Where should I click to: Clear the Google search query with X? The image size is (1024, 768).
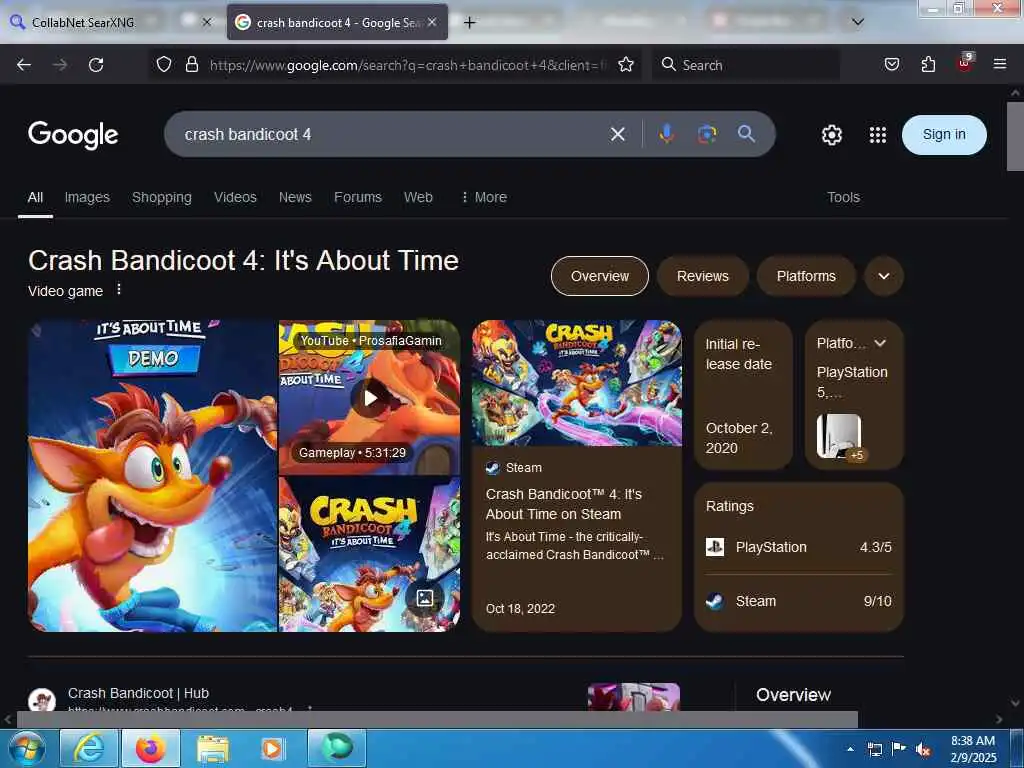click(617, 135)
